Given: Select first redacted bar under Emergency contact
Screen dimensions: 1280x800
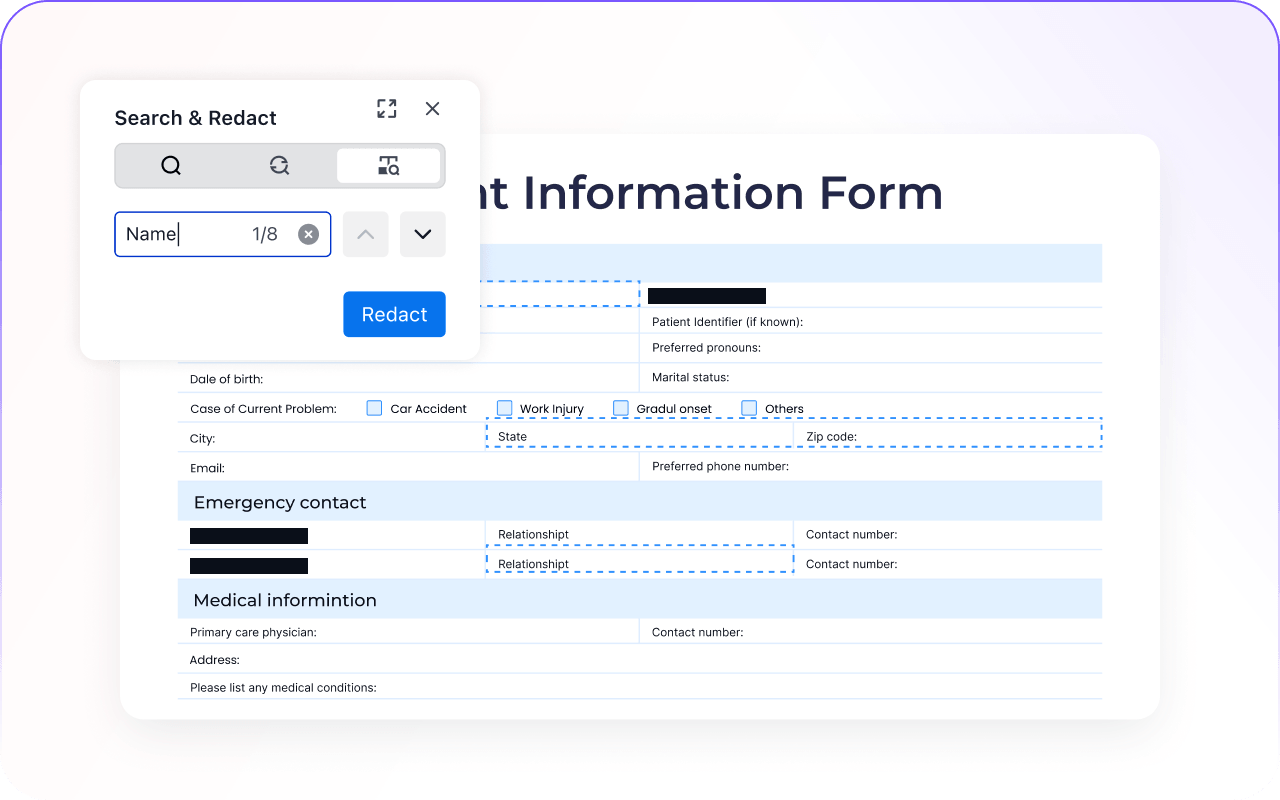Looking at the screenshot, I should [249, 536].
